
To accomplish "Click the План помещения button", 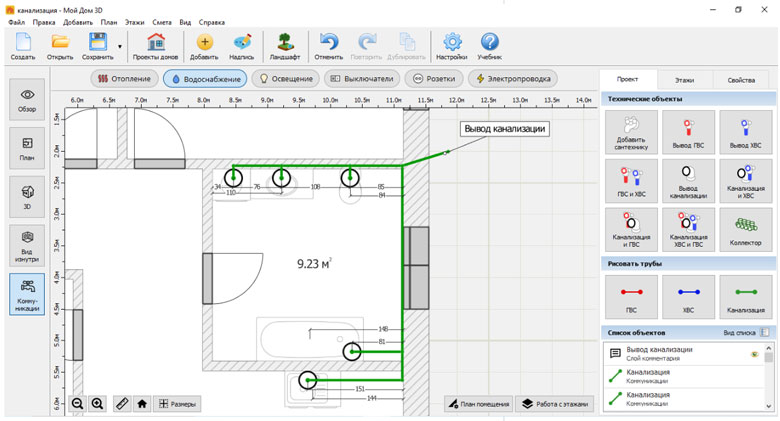I will pos(479,404).
